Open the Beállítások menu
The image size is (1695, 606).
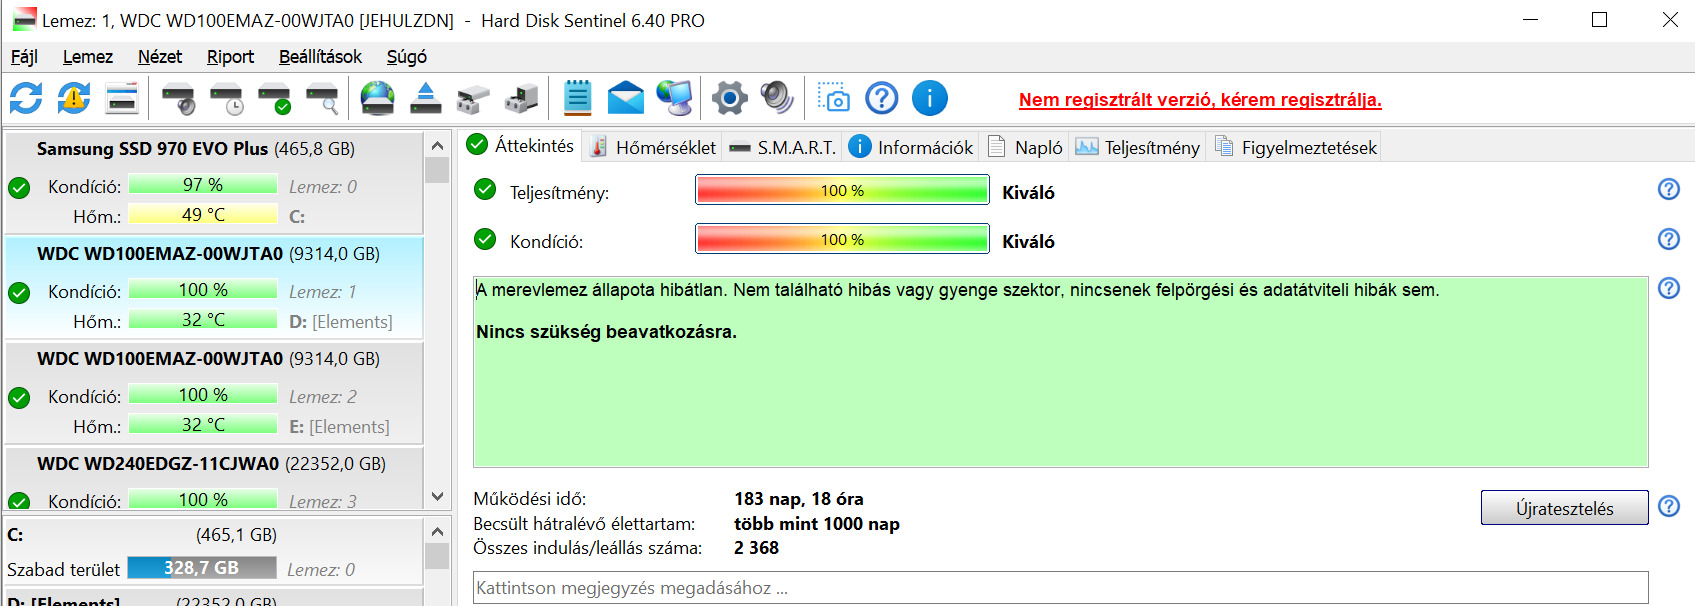pos(320,57)
